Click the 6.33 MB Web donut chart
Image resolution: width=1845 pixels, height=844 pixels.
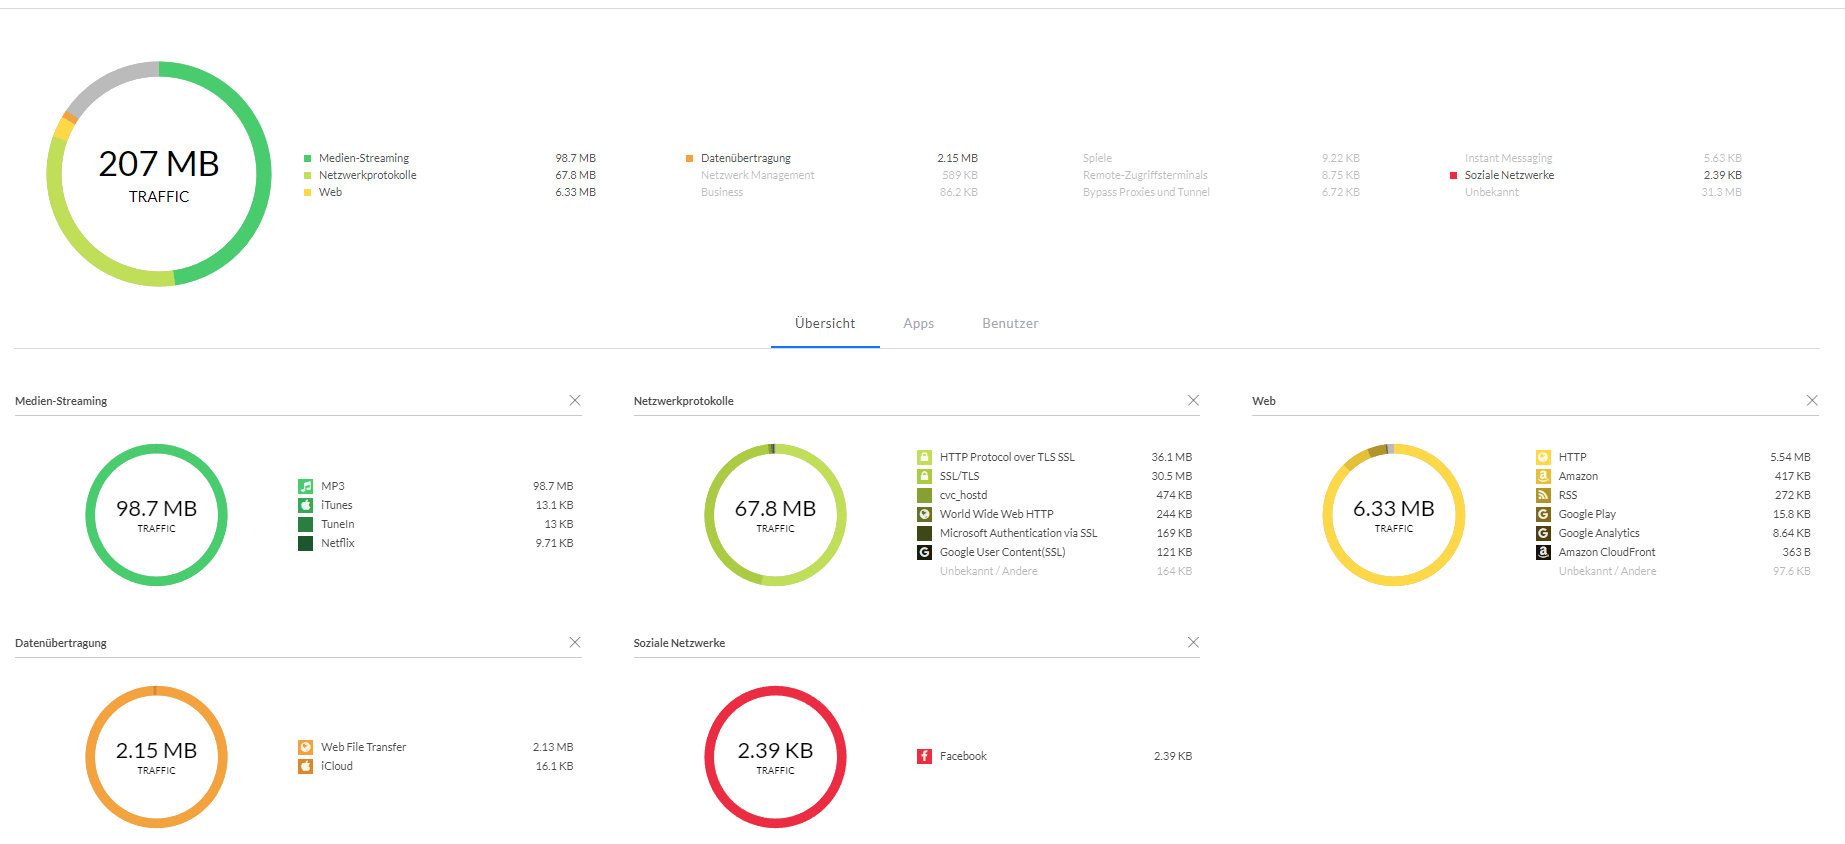point(1394,515)
